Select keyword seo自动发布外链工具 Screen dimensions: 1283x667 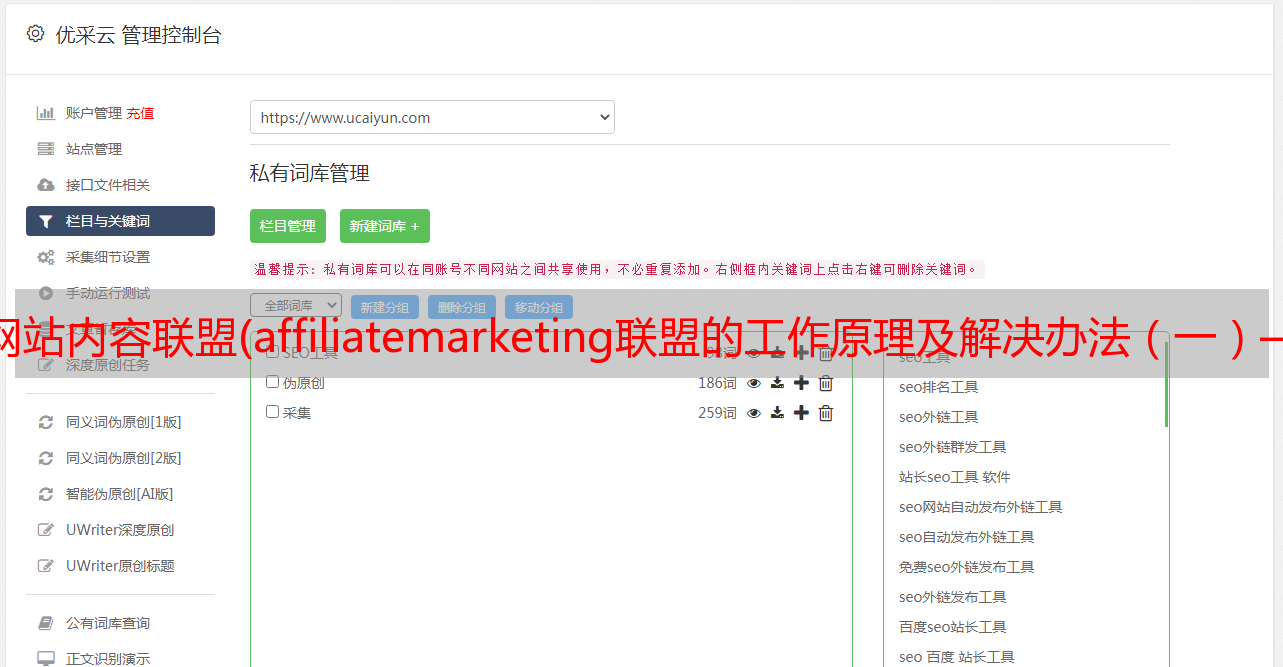(x=966, y=537)
